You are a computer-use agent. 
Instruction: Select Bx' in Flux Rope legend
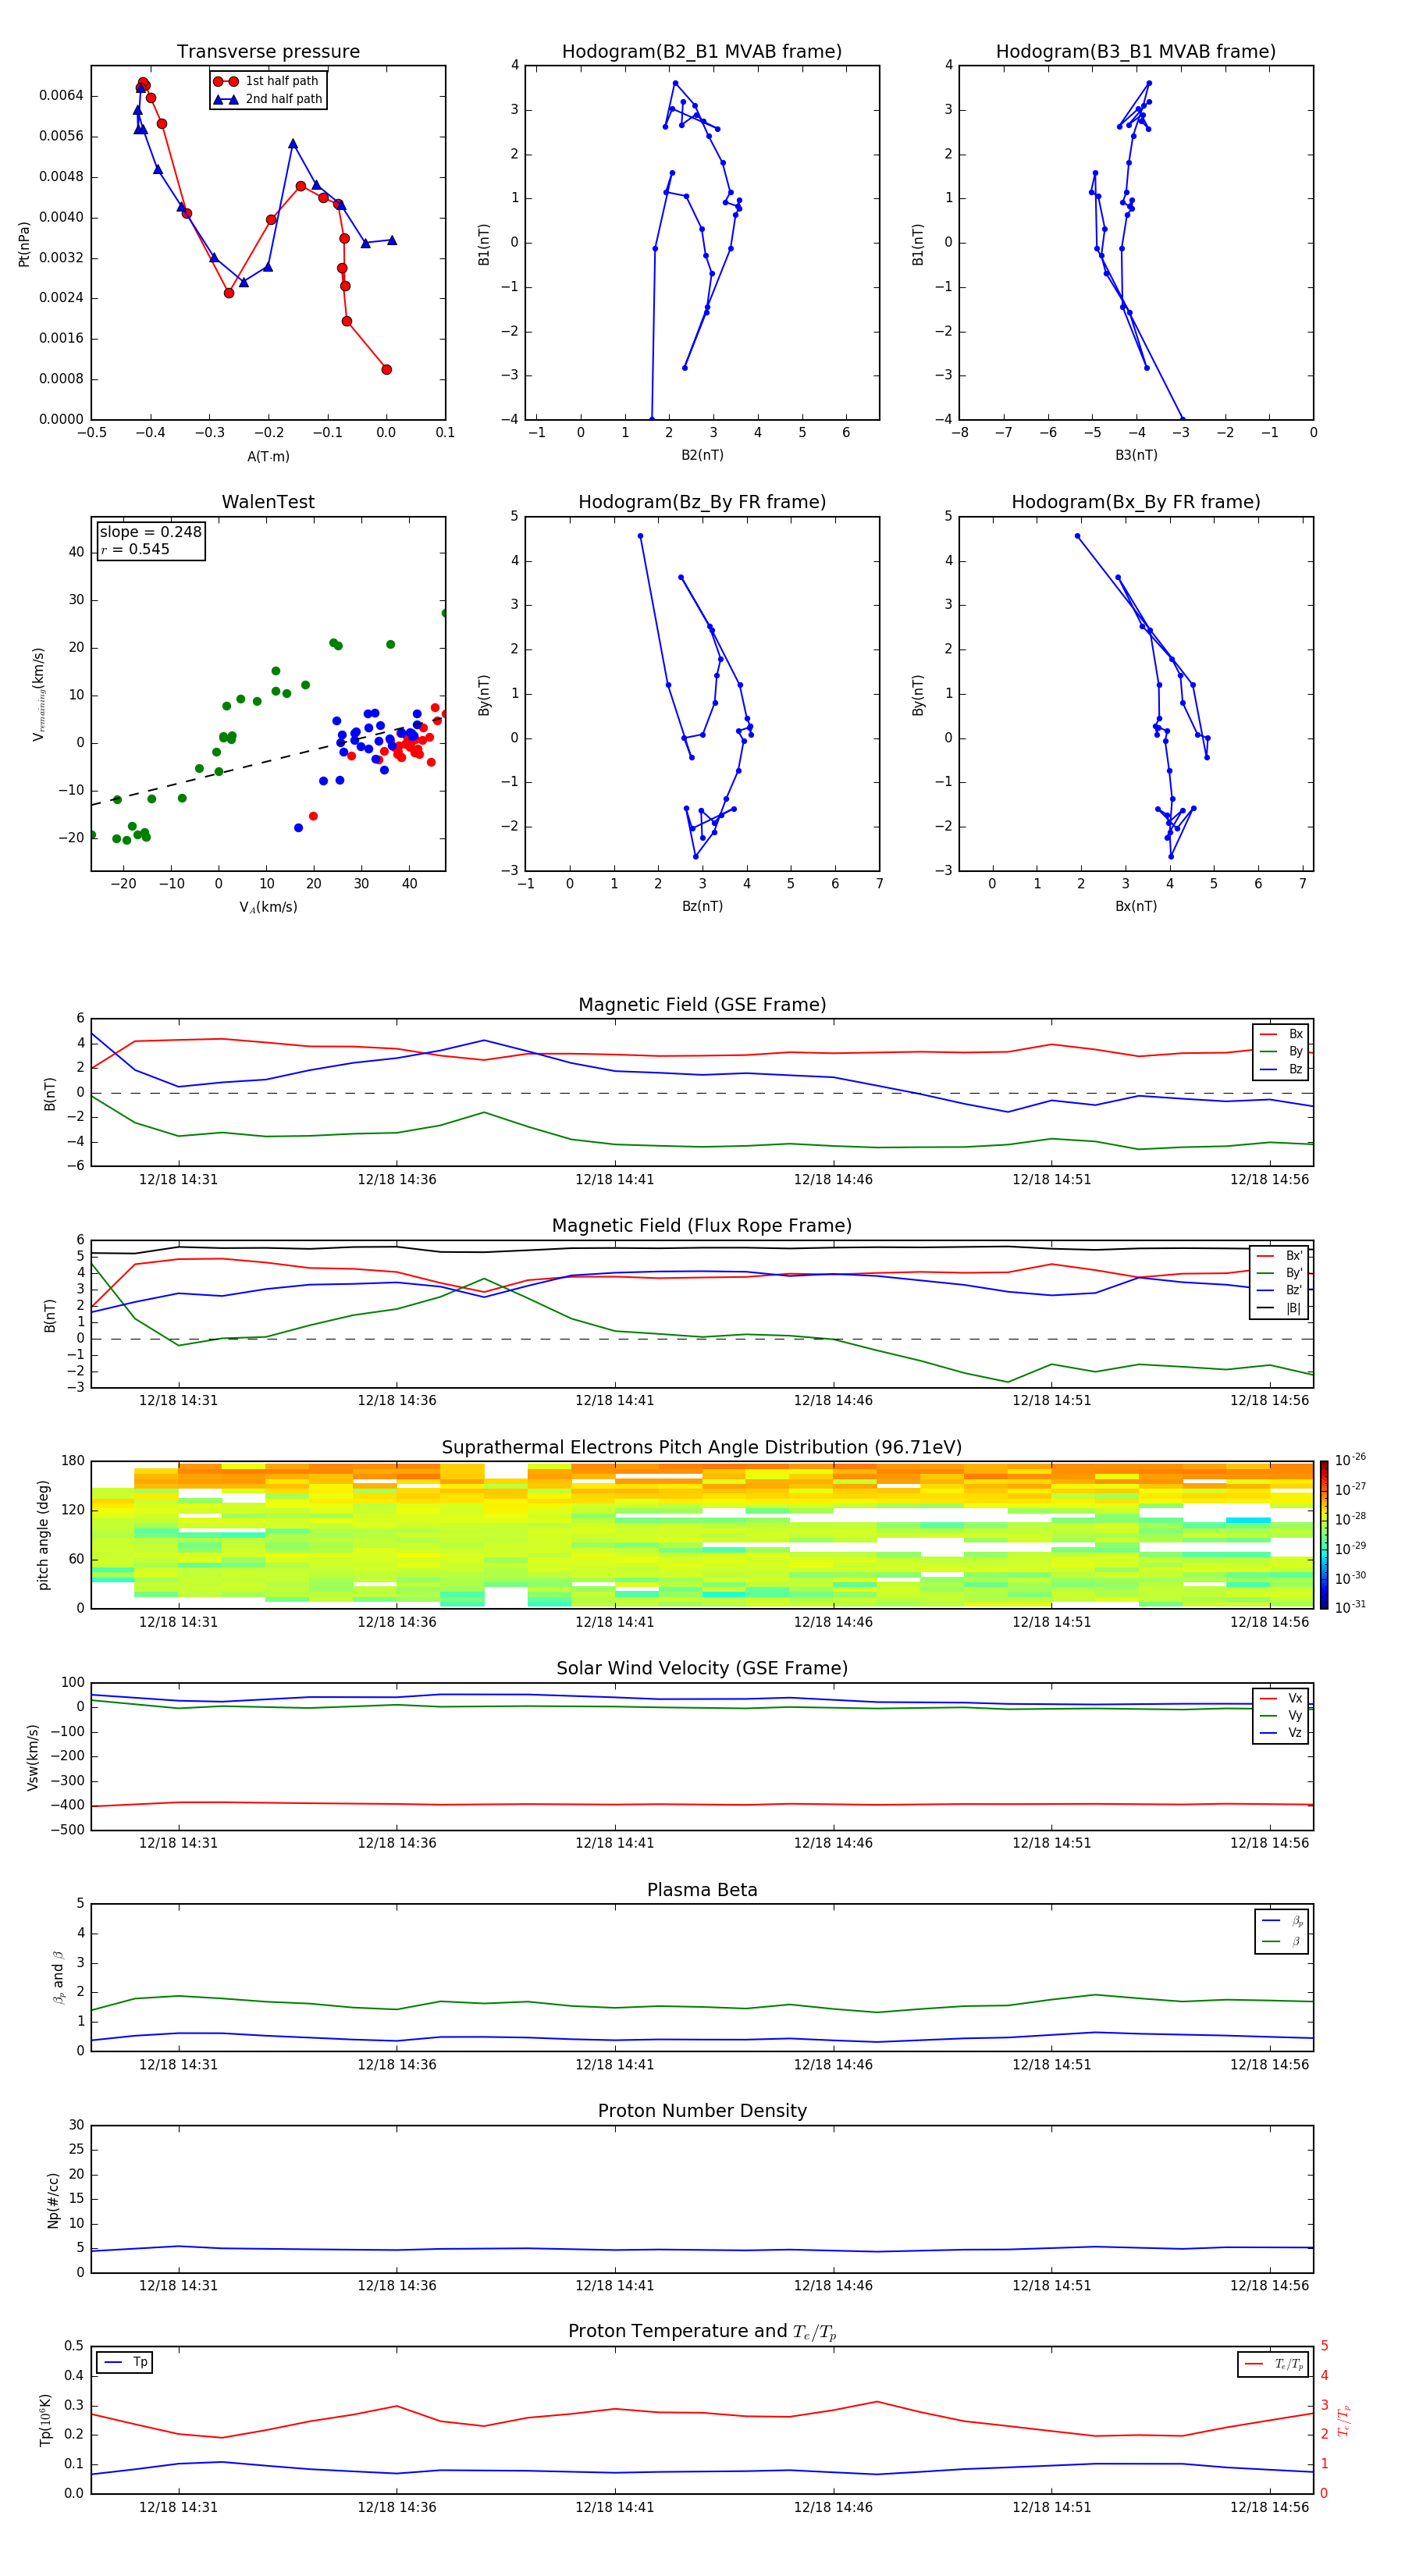pos(1280,1256)
